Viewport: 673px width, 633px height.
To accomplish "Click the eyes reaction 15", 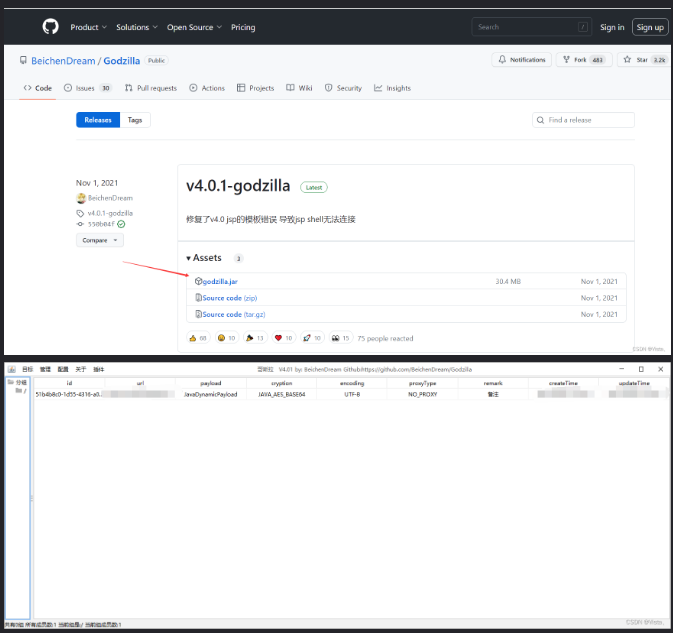I will 341,338.
